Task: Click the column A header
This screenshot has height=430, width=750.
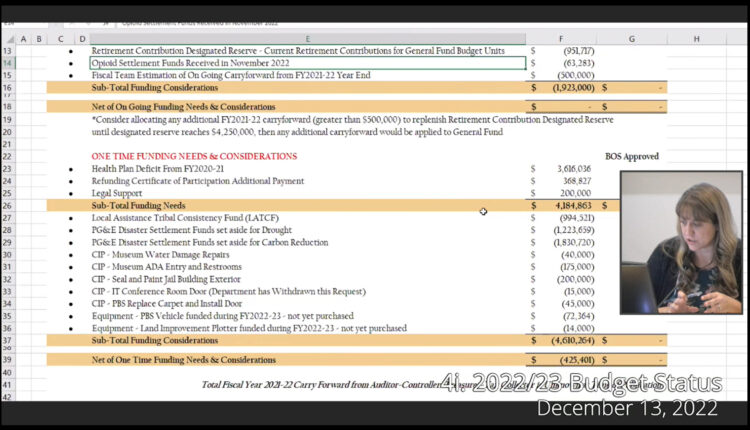Action: (x=23, y=38)
